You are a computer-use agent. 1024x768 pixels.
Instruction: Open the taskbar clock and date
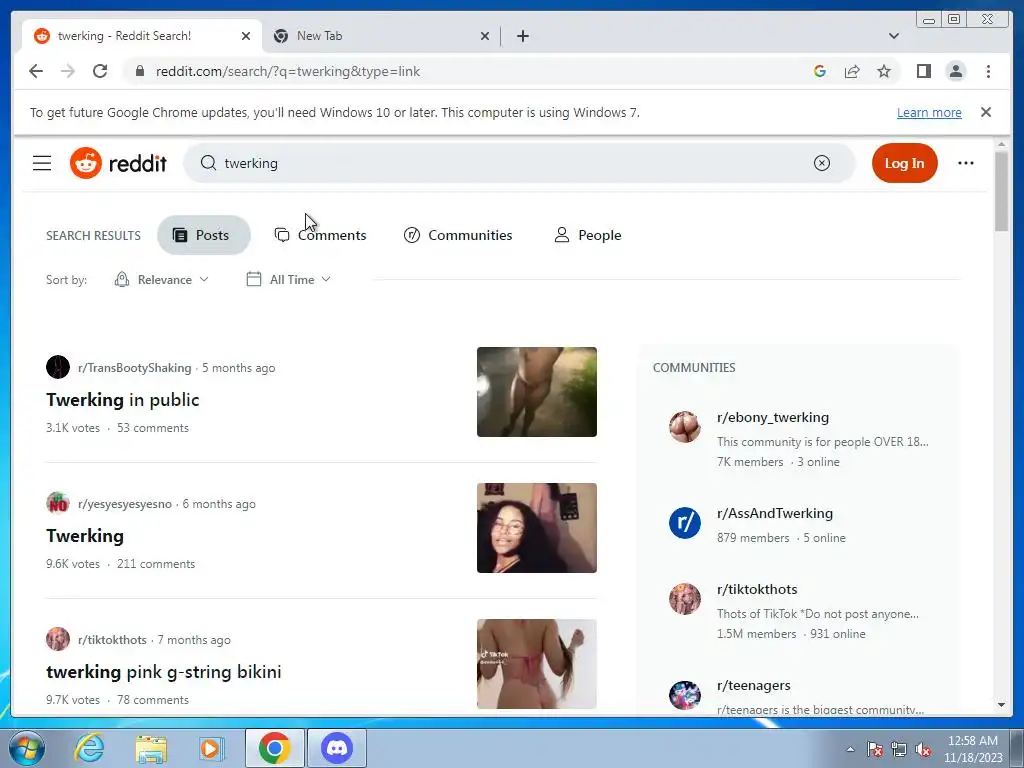pos(973,749)
